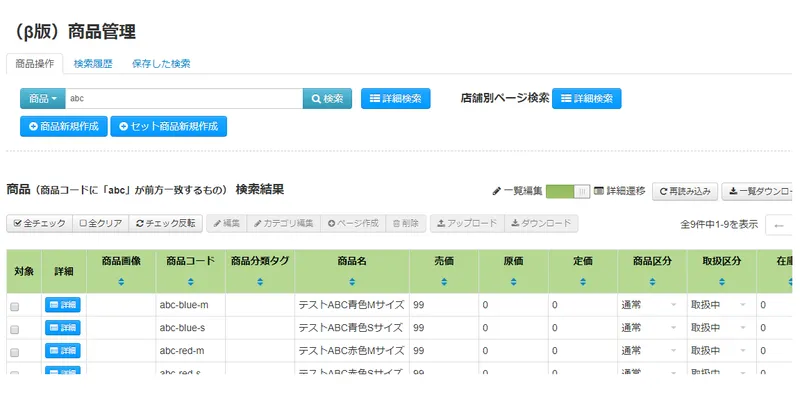Click the search input field containing abc
Screen dimensions: 800x397
pyautogui.click(x=184, y=98)
